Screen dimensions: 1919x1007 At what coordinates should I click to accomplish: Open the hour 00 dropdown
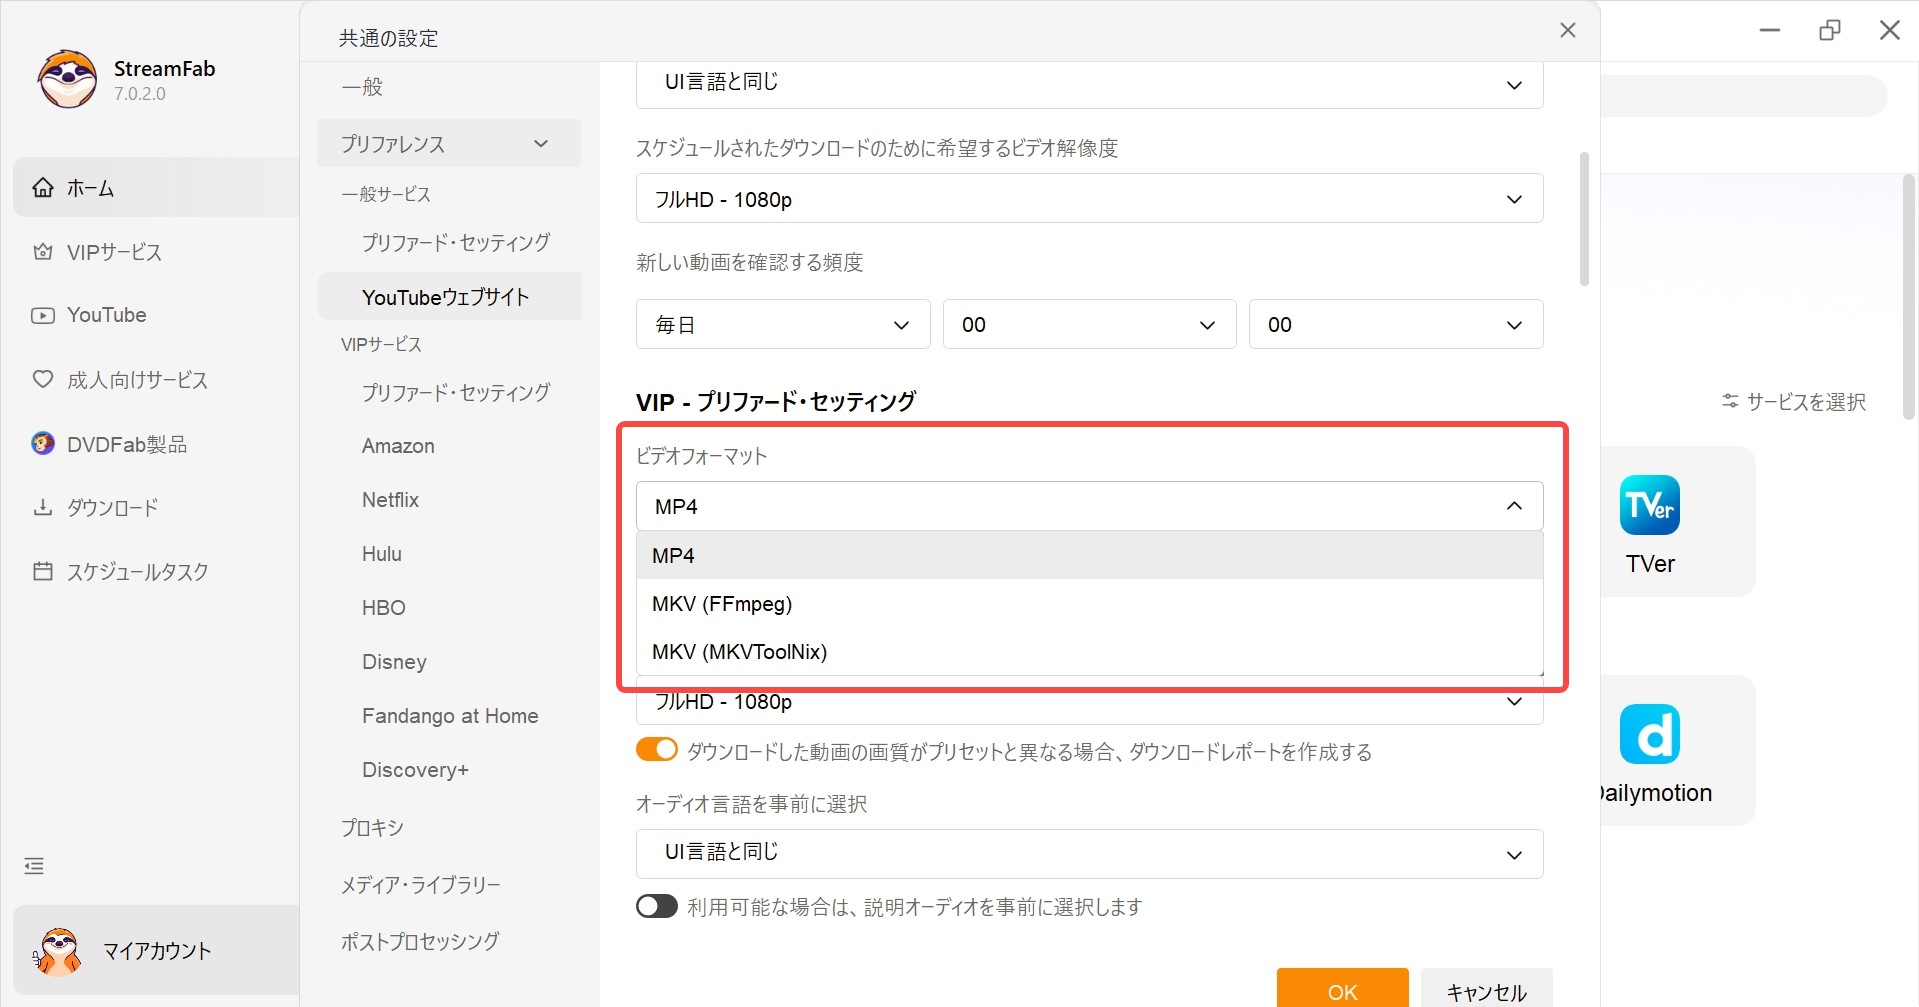tap(1089, 324)
